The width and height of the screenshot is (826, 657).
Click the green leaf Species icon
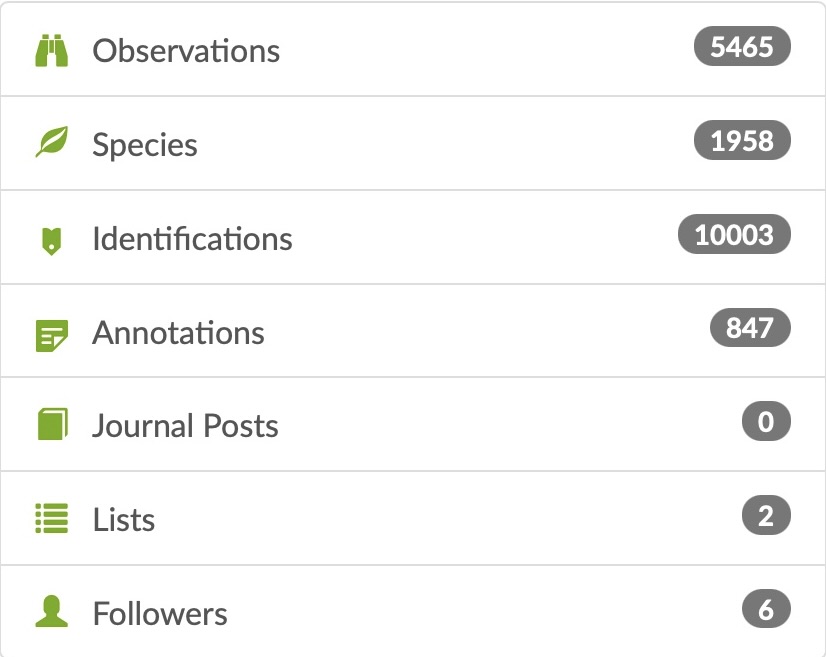coord(52,141)
